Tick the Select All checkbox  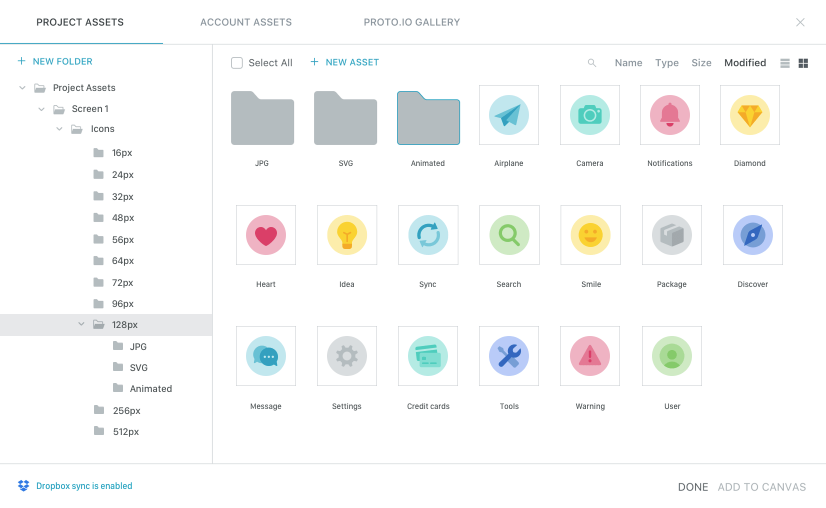coord(237,63)
